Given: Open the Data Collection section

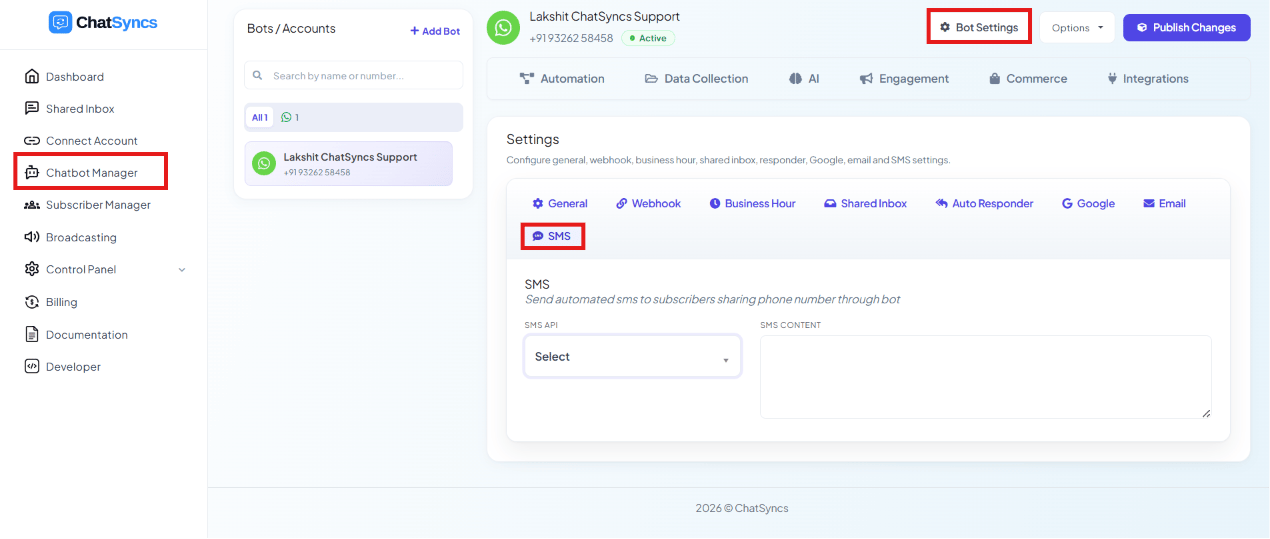Looking at the screenshot, I should click(696, 79).
